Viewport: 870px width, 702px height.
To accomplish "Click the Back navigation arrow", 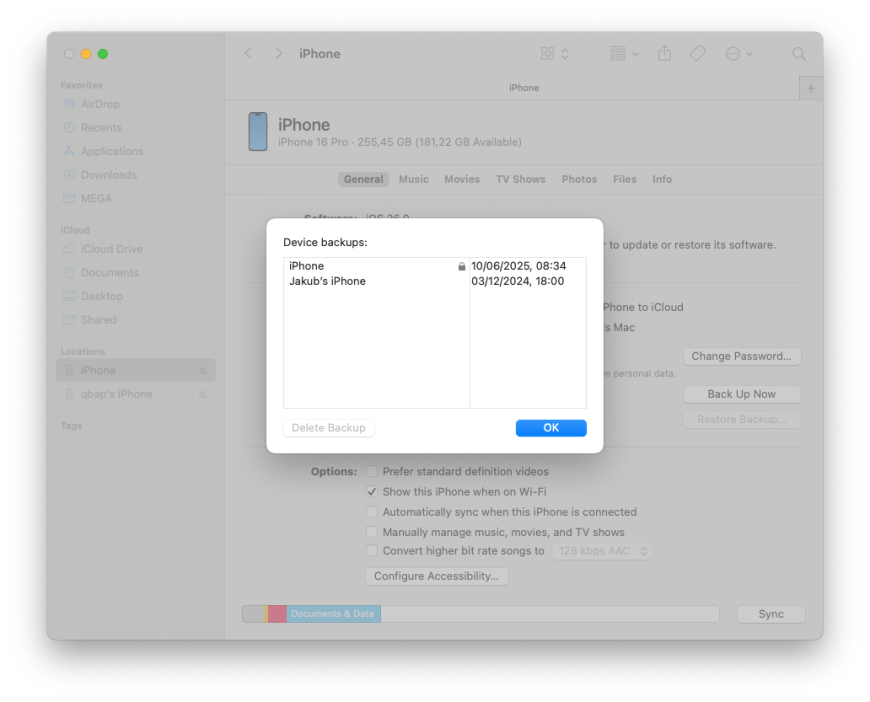I will click(x=248, y=54).
